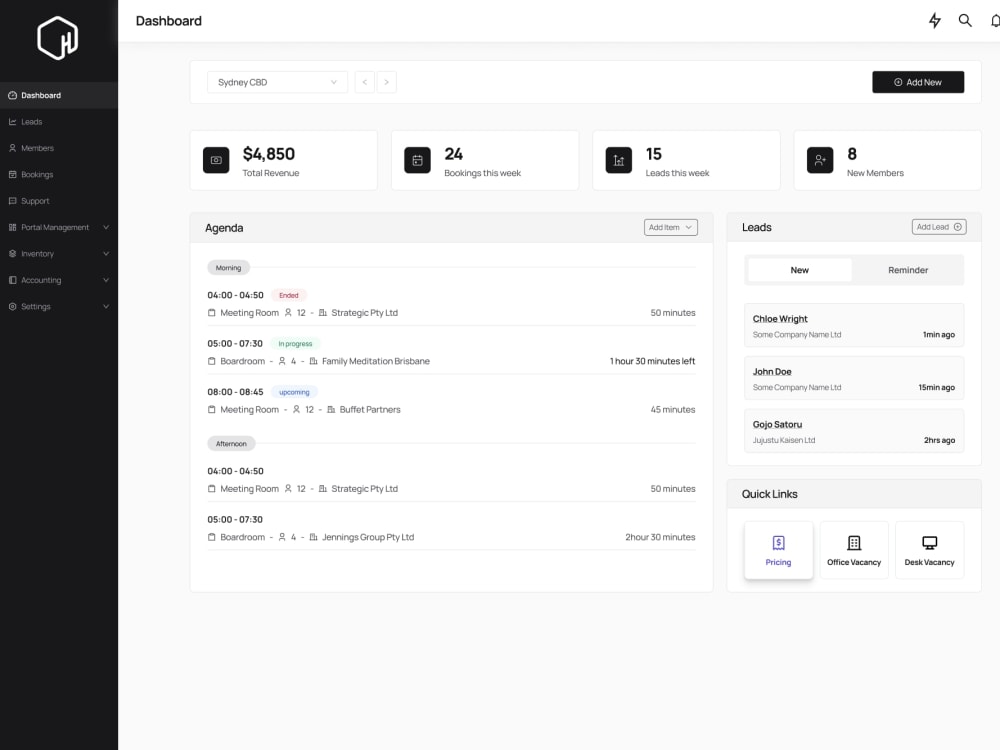This screenshot has width=1000, height=750.
Task: Click the Dashboard gauge icon in the sidebar
Action: tap(12, 95)
